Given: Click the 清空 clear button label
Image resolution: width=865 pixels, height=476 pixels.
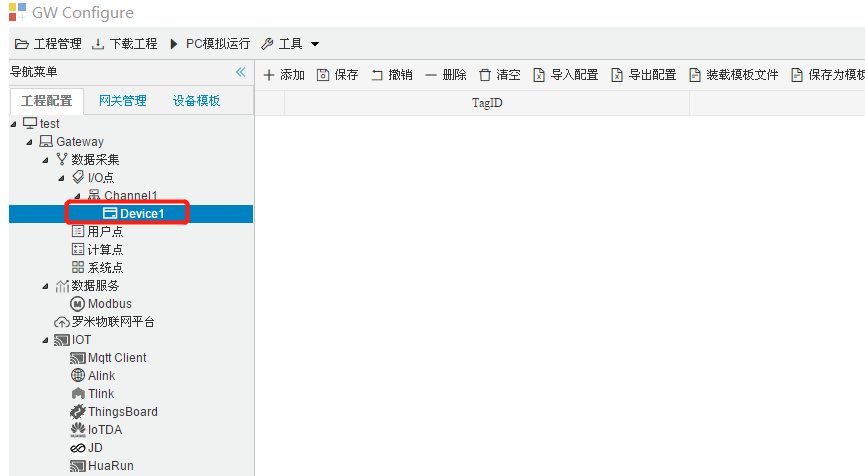Looking at the screenshot, I should (508, 75).
